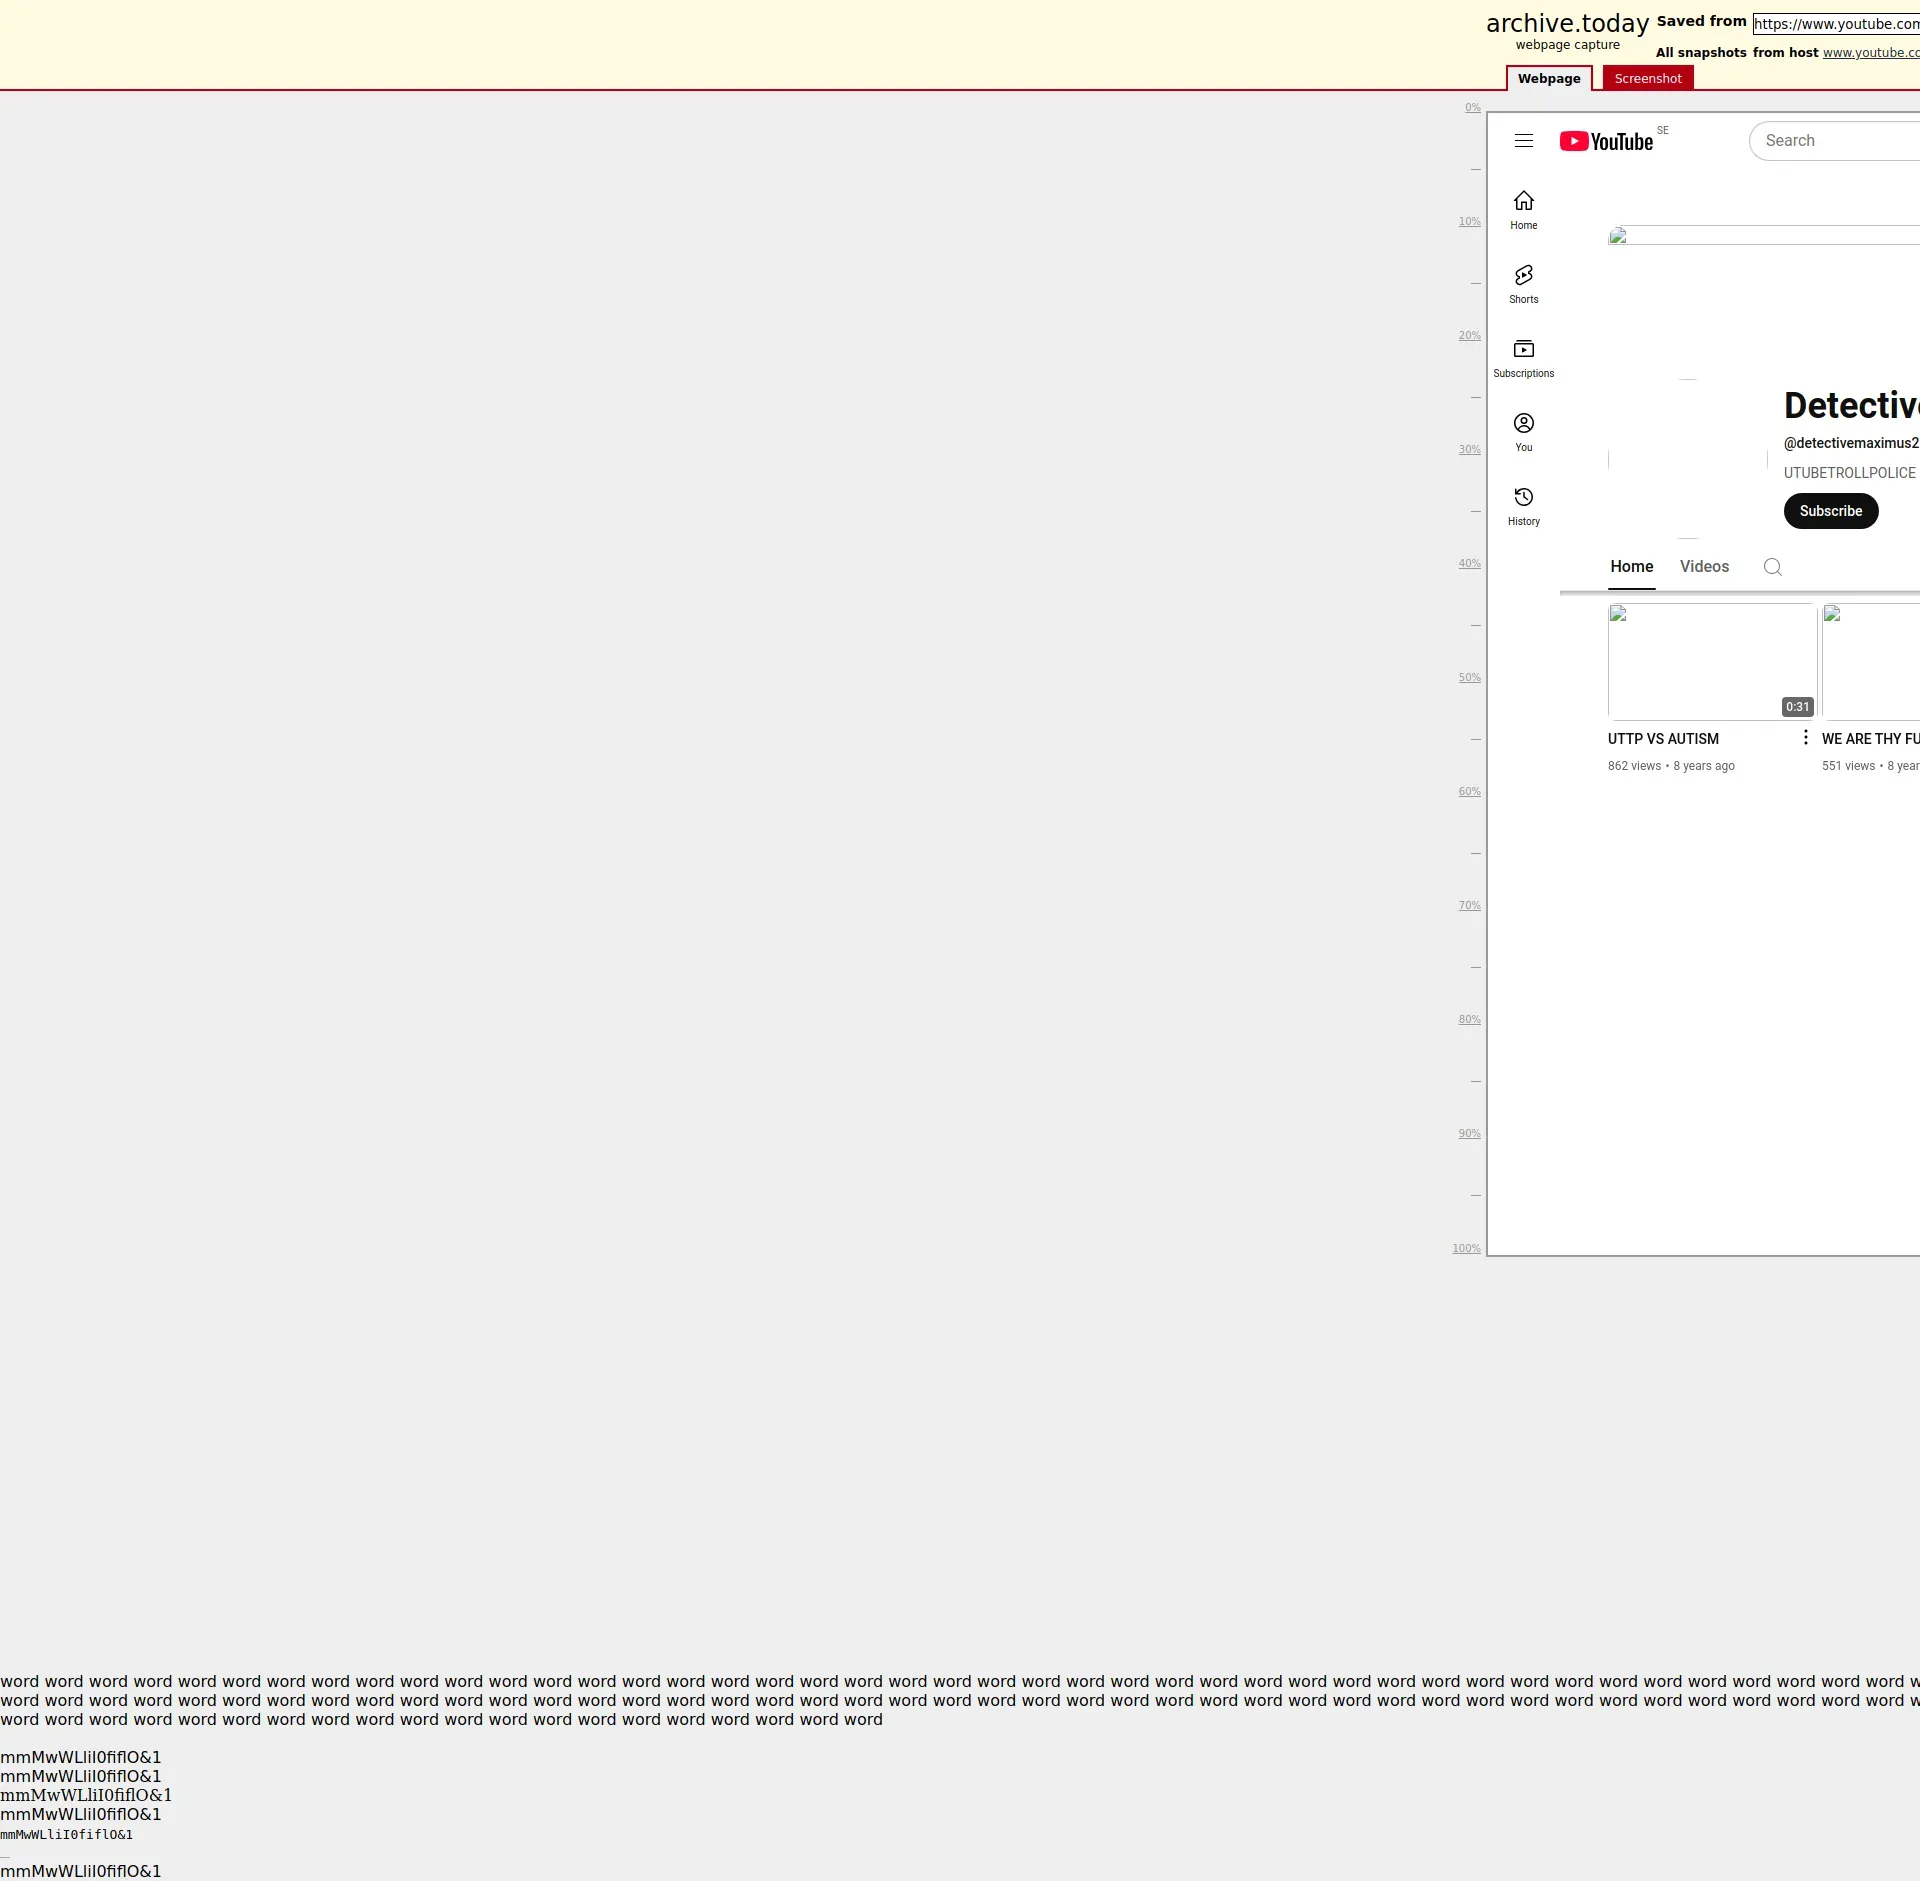The image size is (1920, 1881).
Task: Select the channel Home tab
Action: click(1631, 567)
